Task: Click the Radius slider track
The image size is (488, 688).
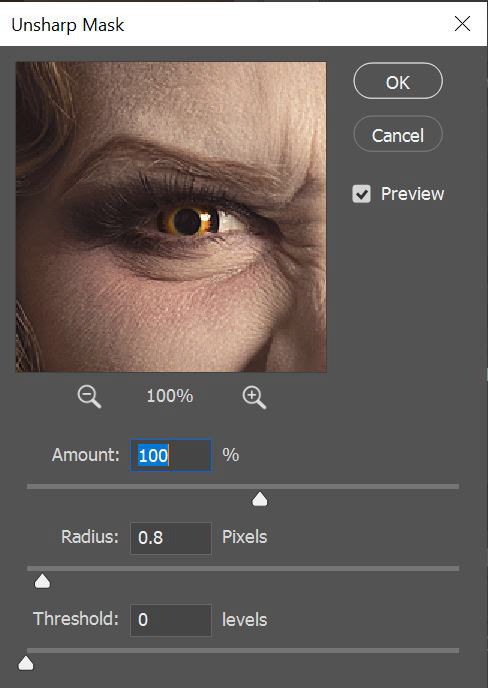Action: [x=243, y=569]
